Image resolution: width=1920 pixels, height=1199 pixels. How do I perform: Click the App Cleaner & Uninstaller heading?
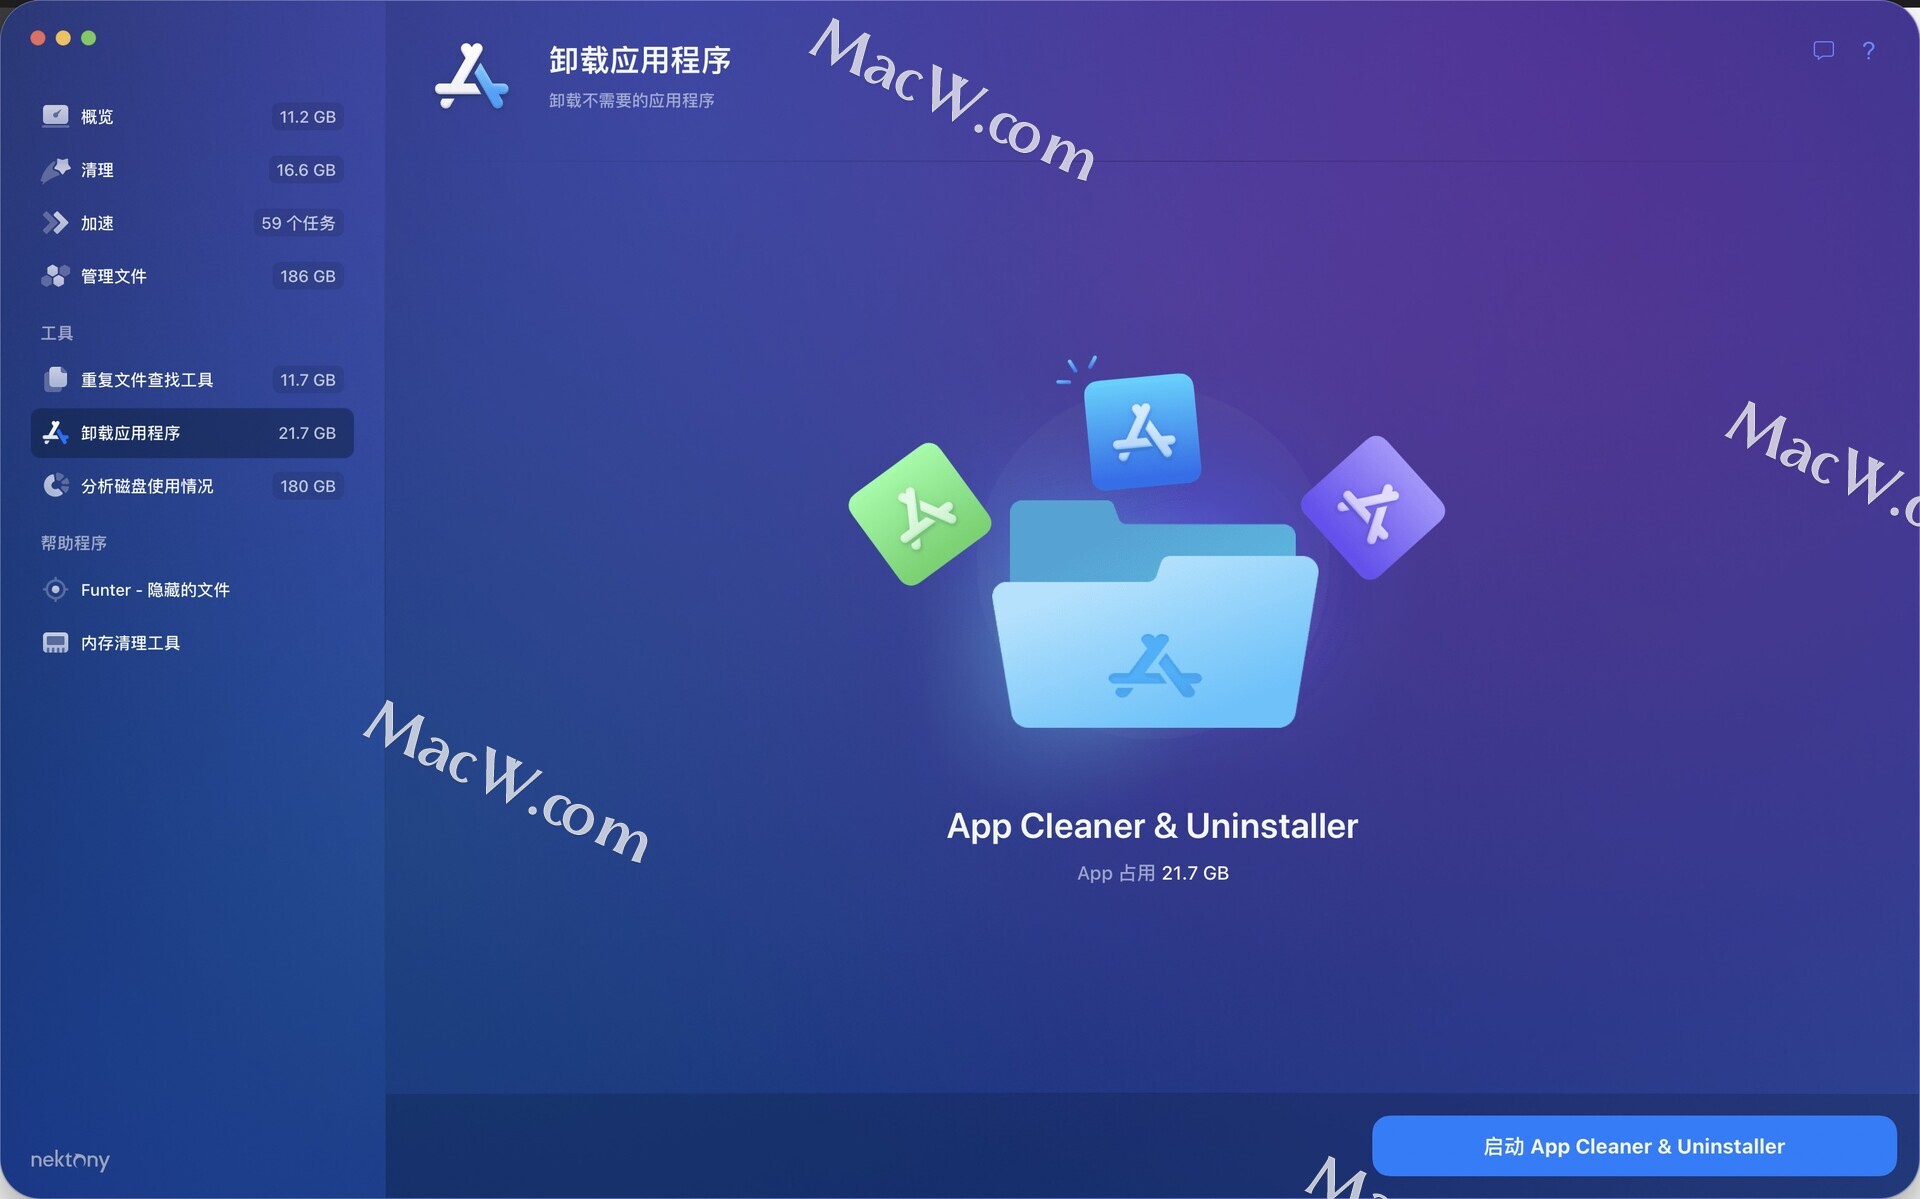click(1152, 826)
